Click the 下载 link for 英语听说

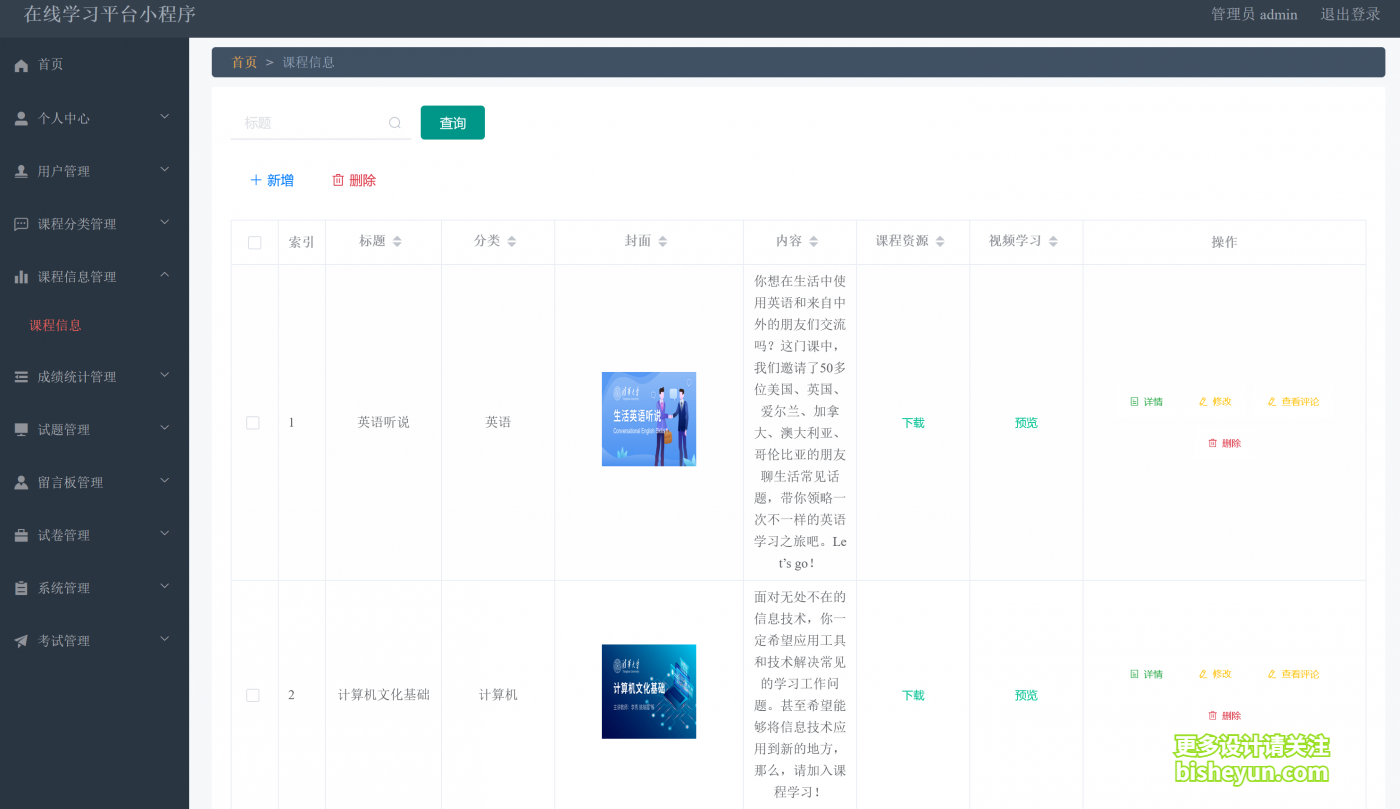[912, 422]
